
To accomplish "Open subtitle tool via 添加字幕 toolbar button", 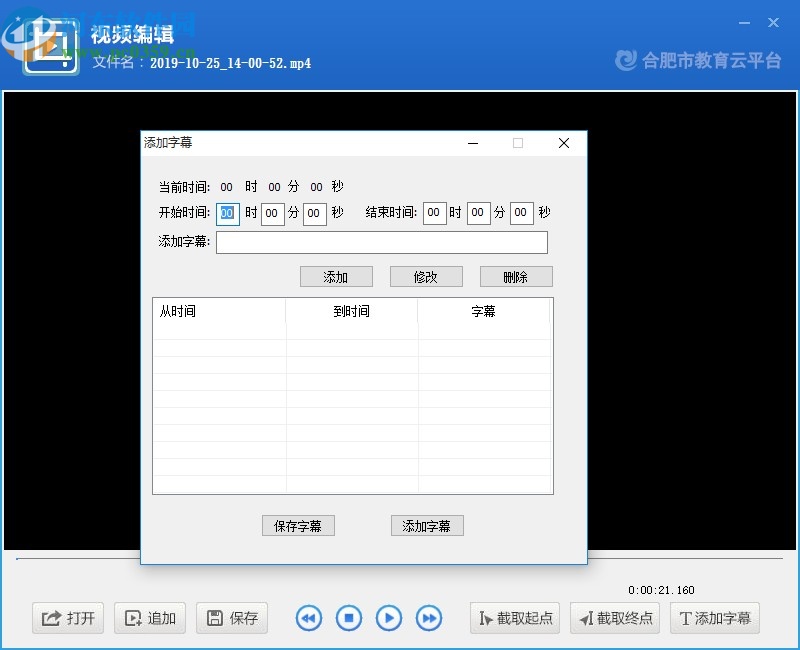I will tap(714, 618).
